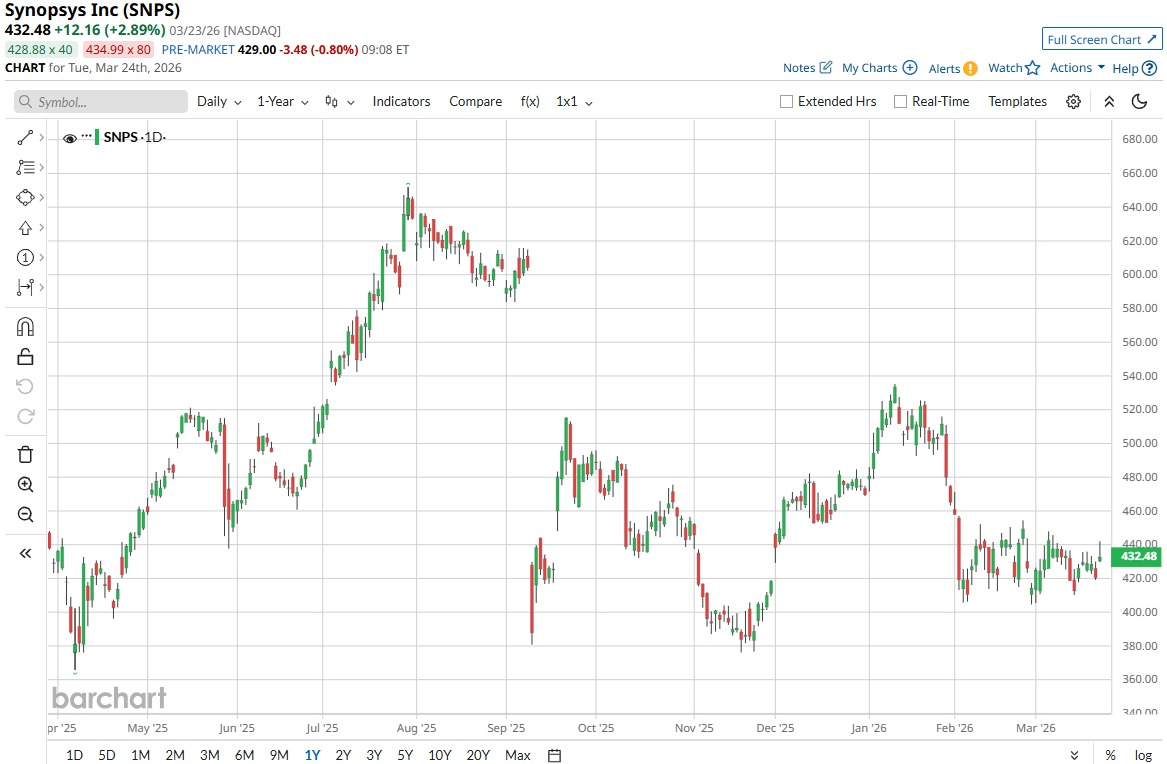Open the Indicators menu
Image resolution: width=1167 pixels, height=764 pixels.
click(401, 102)
